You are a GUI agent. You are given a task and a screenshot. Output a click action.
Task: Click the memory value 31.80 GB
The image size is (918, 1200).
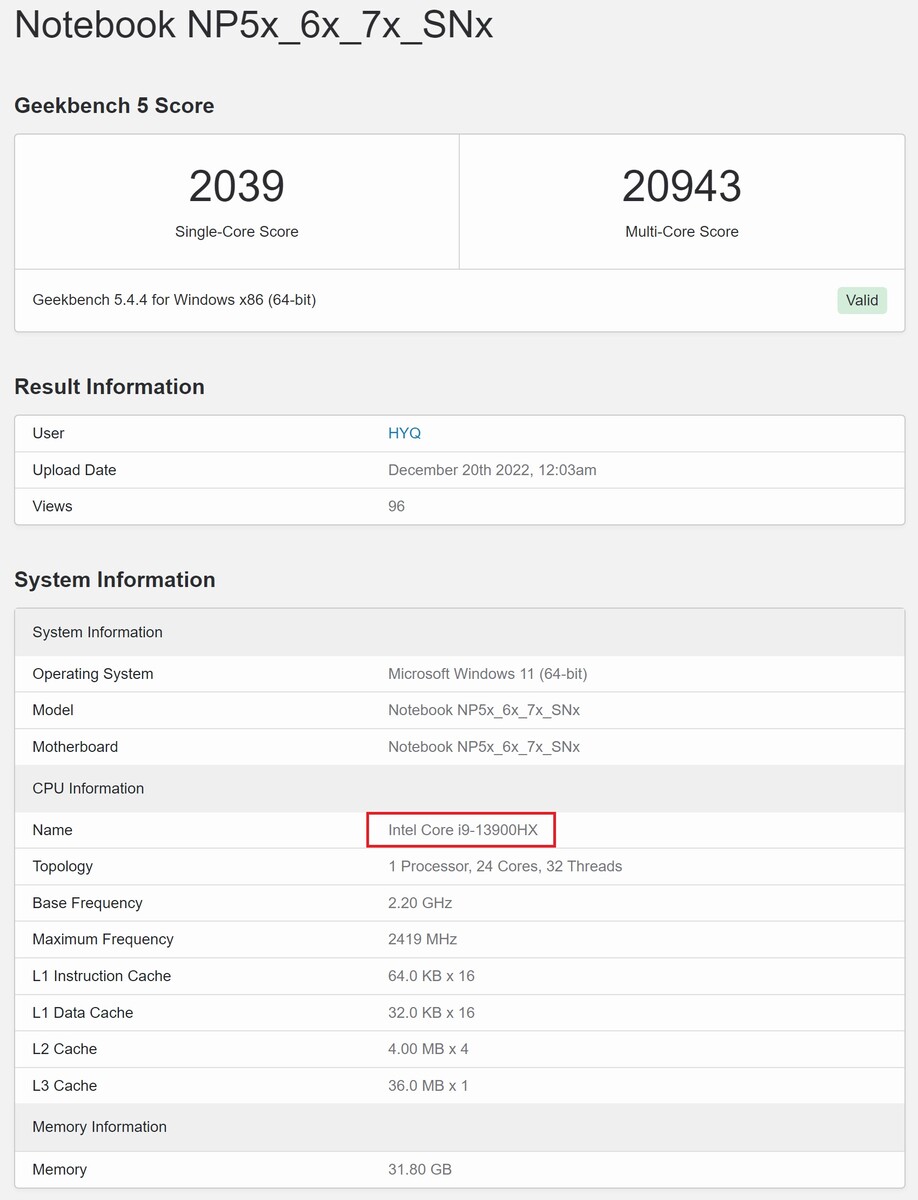[420, 1169]
